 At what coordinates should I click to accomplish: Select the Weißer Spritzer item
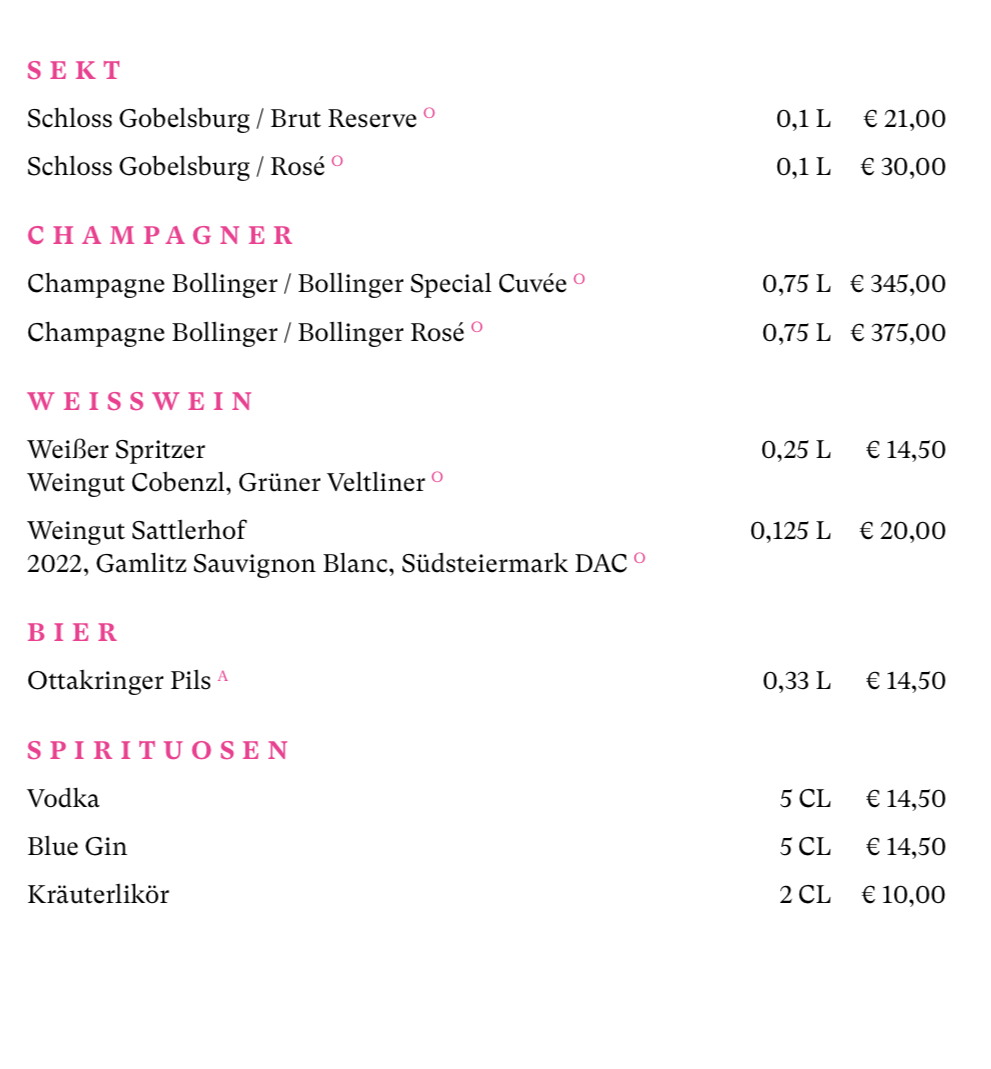click(x=116, y=450)
